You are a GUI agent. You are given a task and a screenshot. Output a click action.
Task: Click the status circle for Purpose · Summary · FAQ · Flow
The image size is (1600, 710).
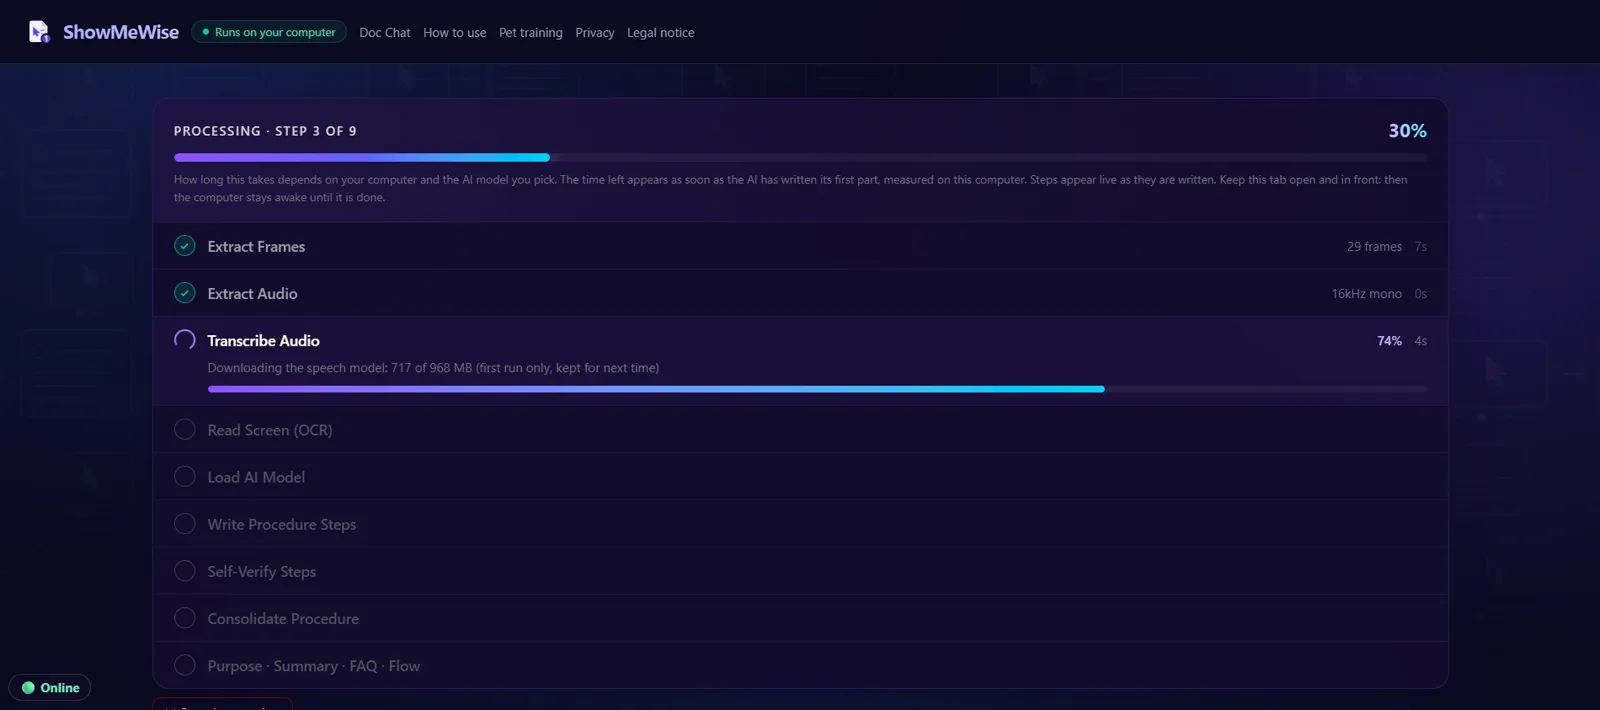185,665
